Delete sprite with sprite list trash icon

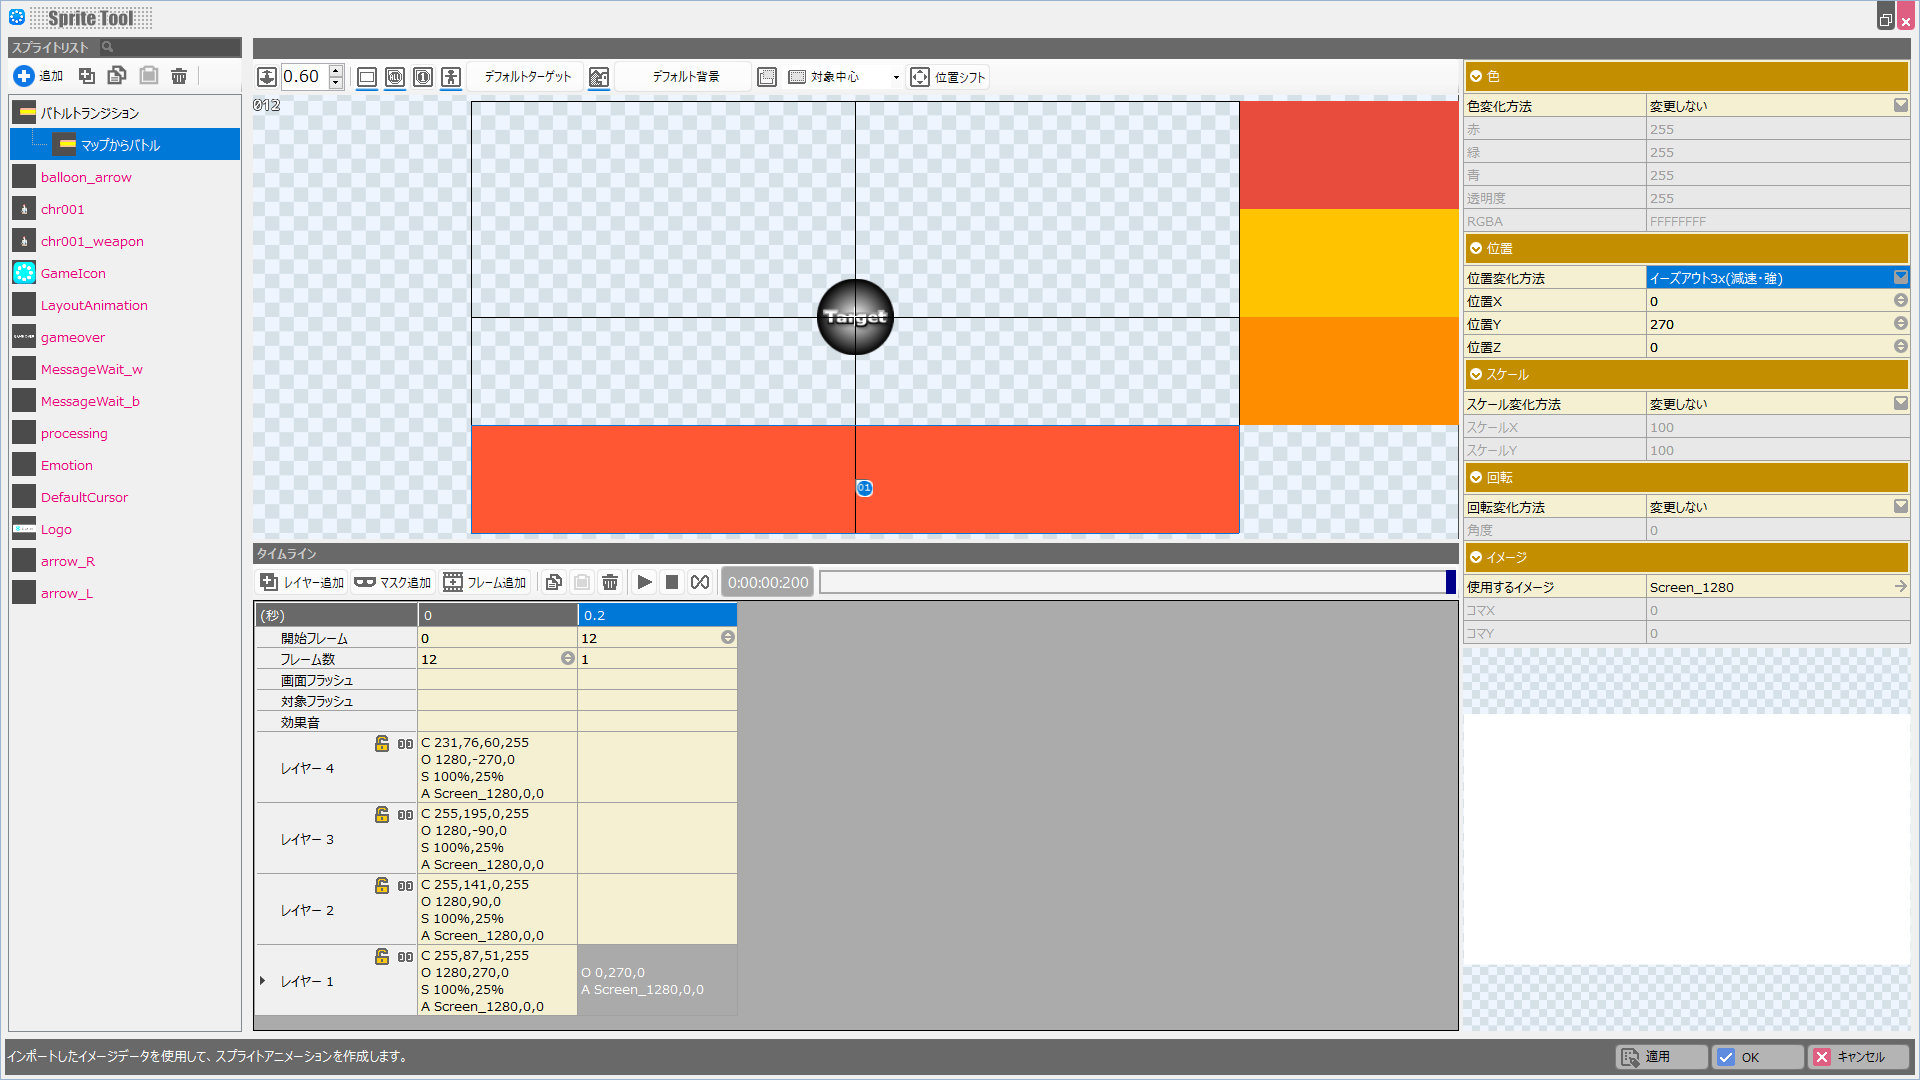tap(179, 76)
